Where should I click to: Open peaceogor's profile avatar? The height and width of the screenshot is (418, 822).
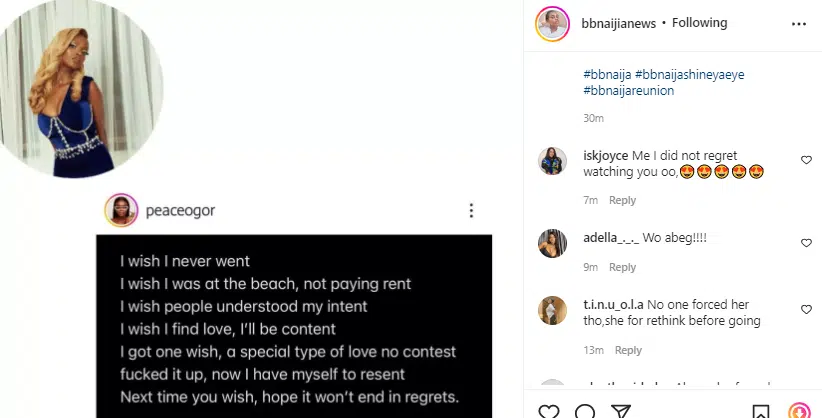tap(121, 211)
